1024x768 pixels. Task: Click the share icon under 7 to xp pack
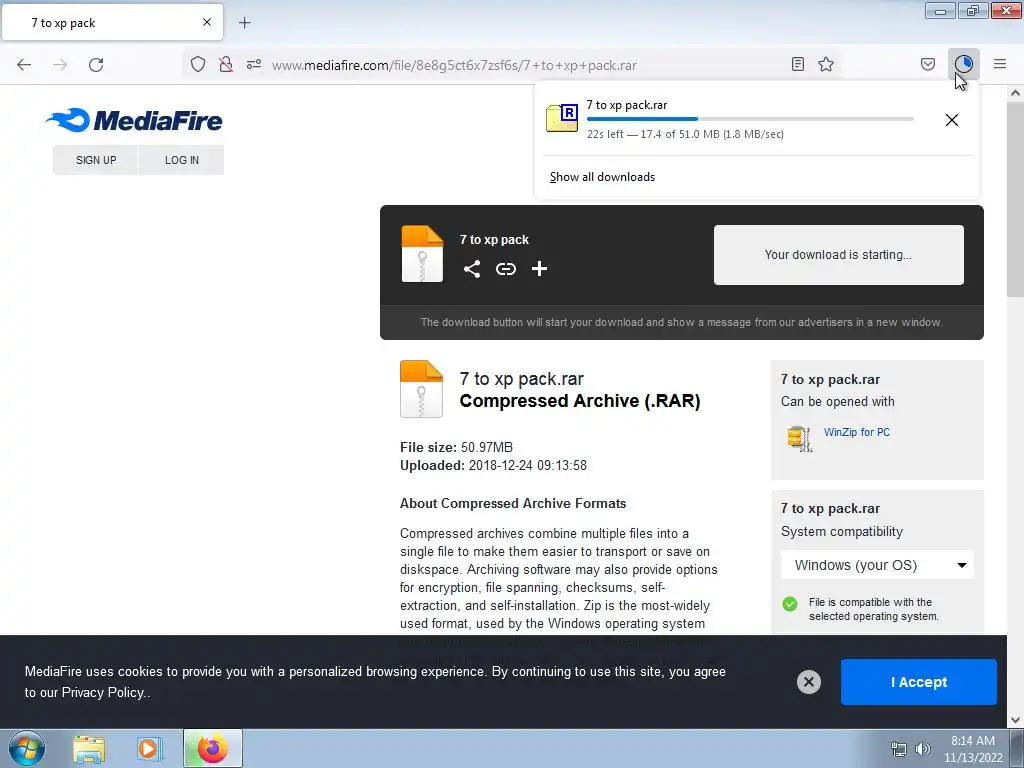[x=472, y=269]
